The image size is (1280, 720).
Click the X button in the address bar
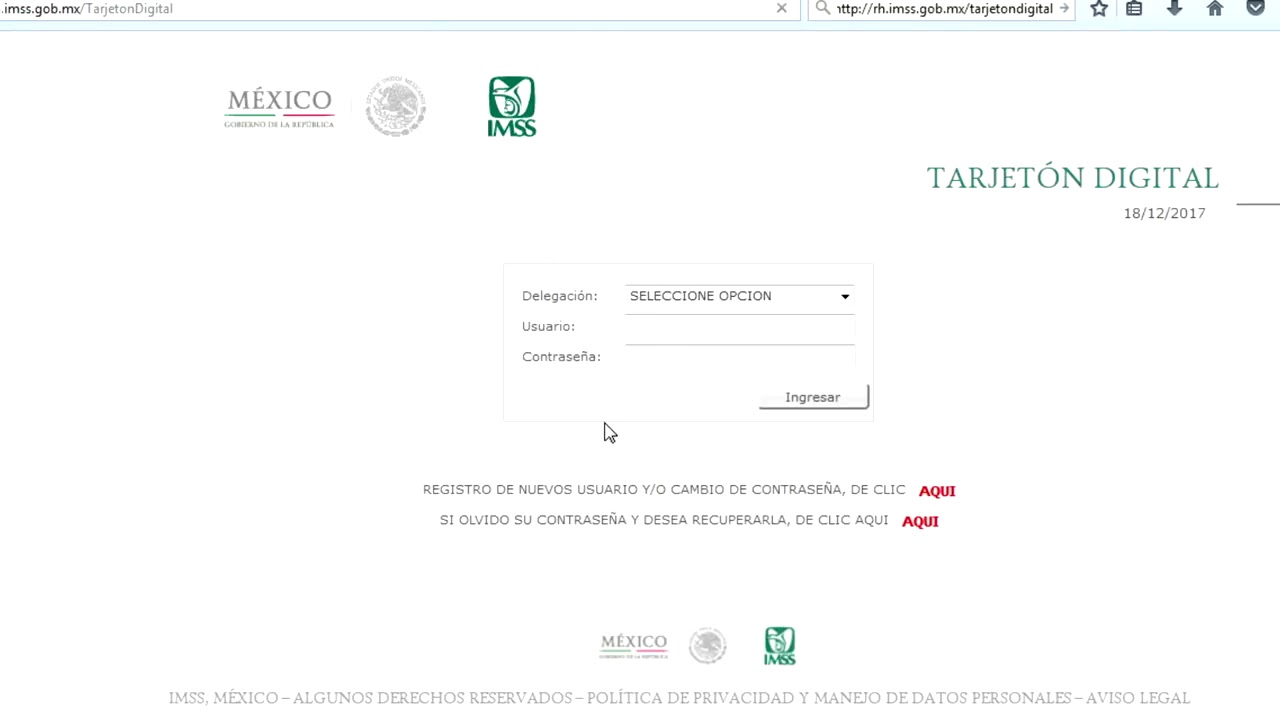coord(782,8)
